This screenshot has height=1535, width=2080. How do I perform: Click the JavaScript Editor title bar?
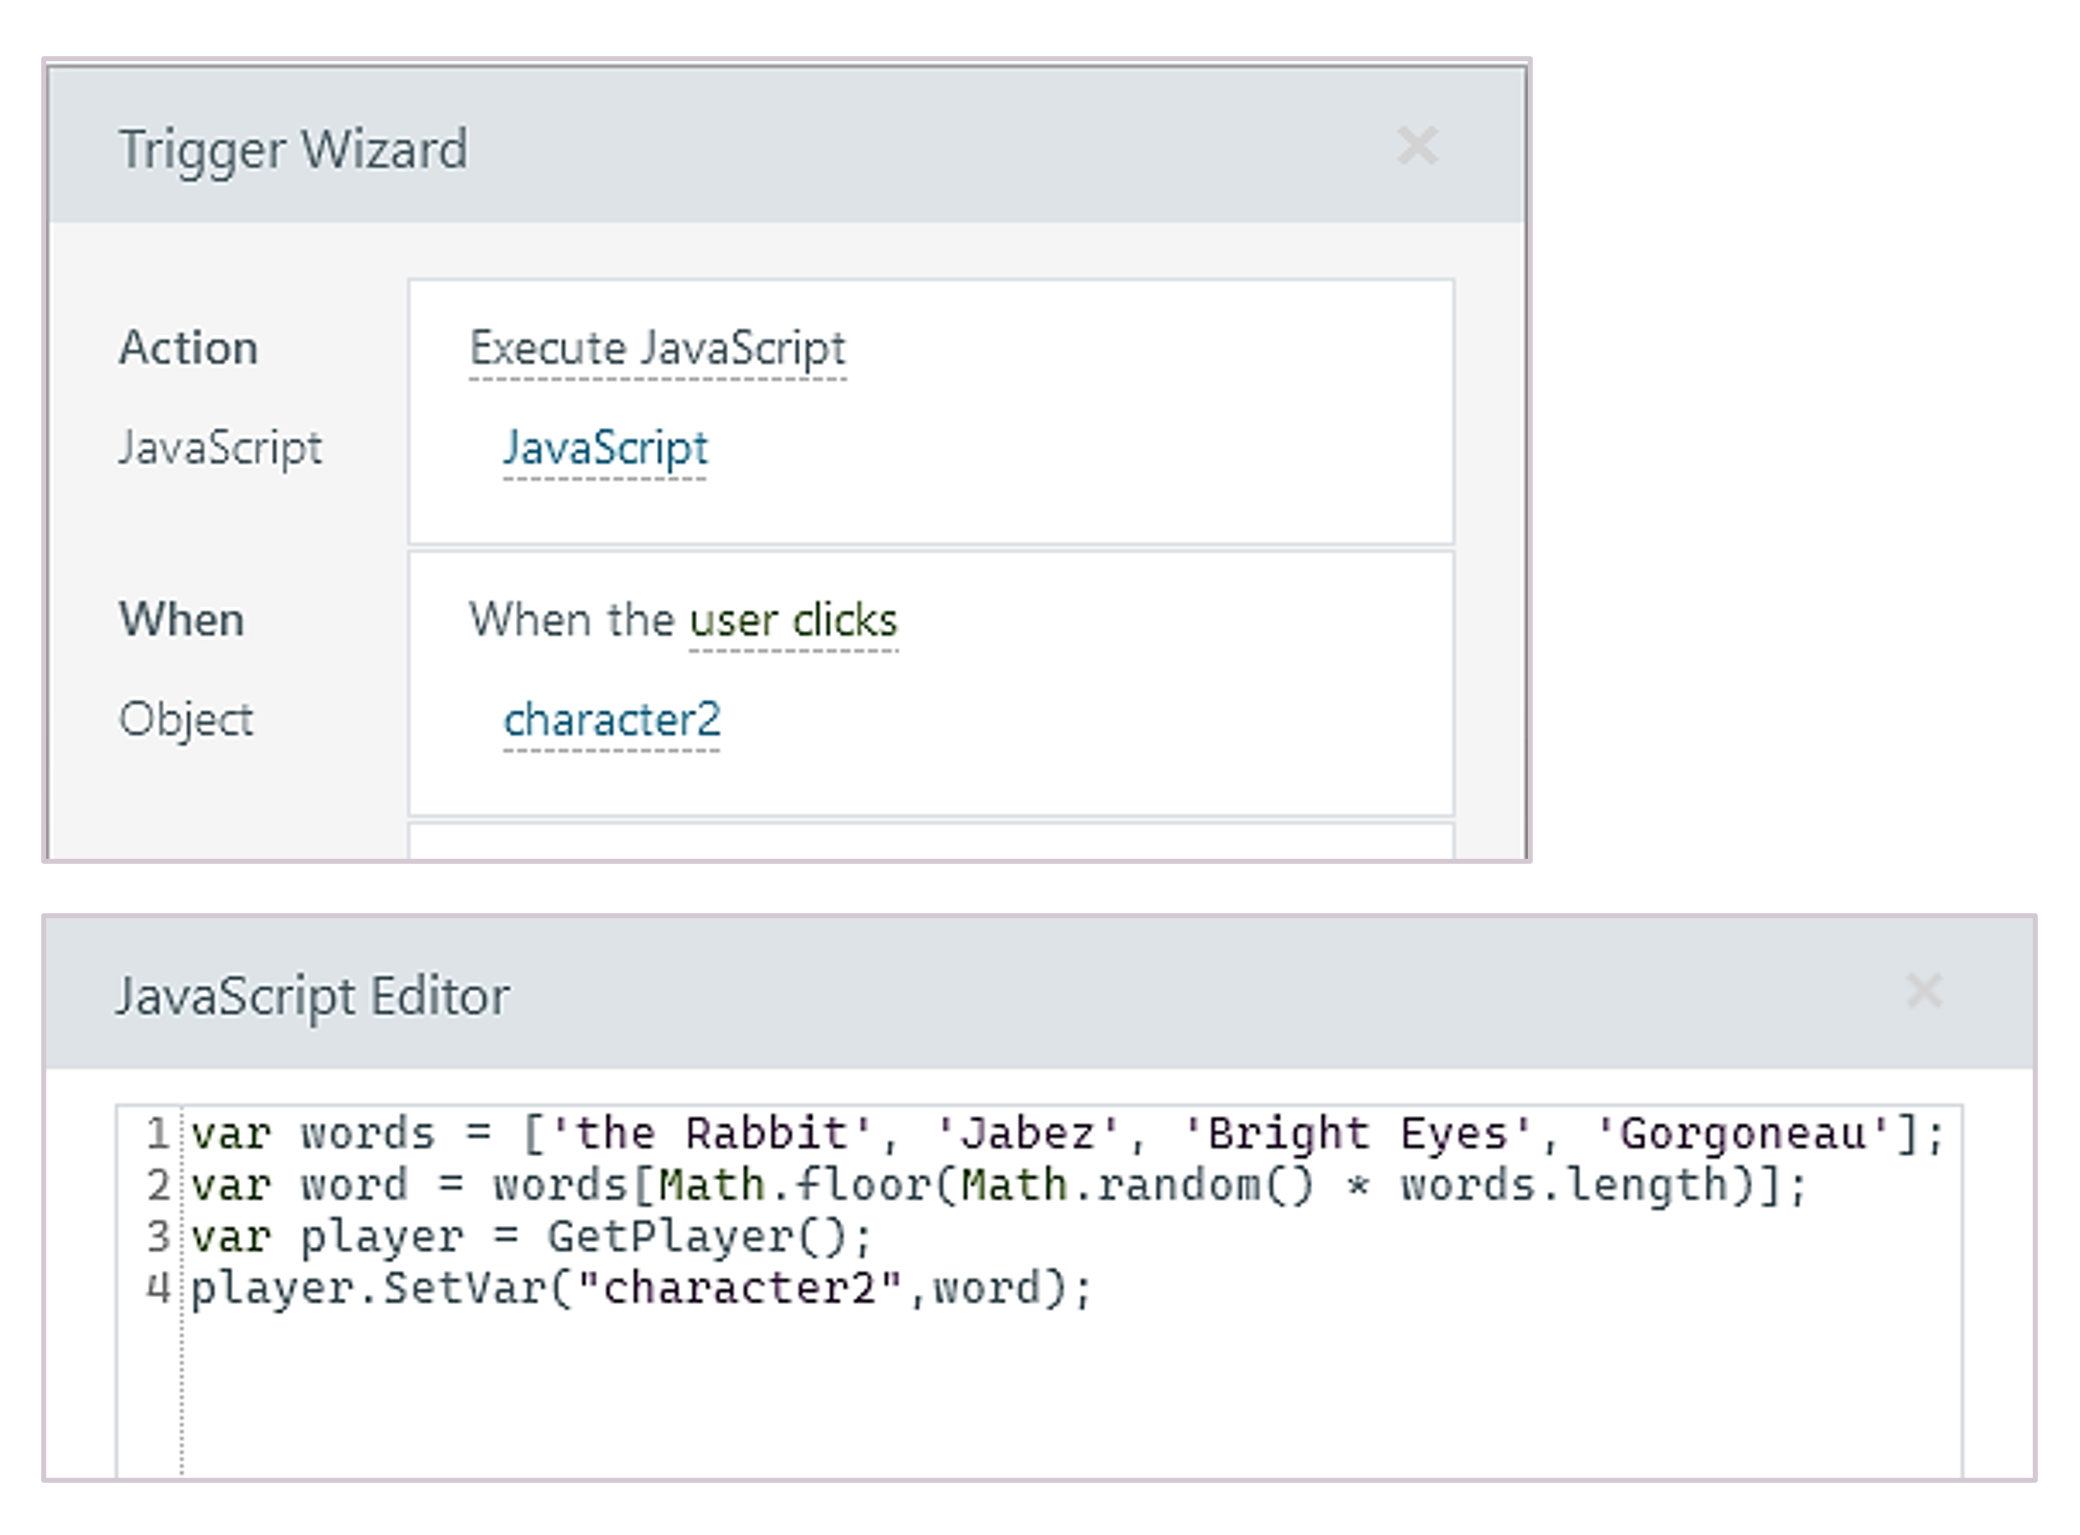pos(1039,994)
